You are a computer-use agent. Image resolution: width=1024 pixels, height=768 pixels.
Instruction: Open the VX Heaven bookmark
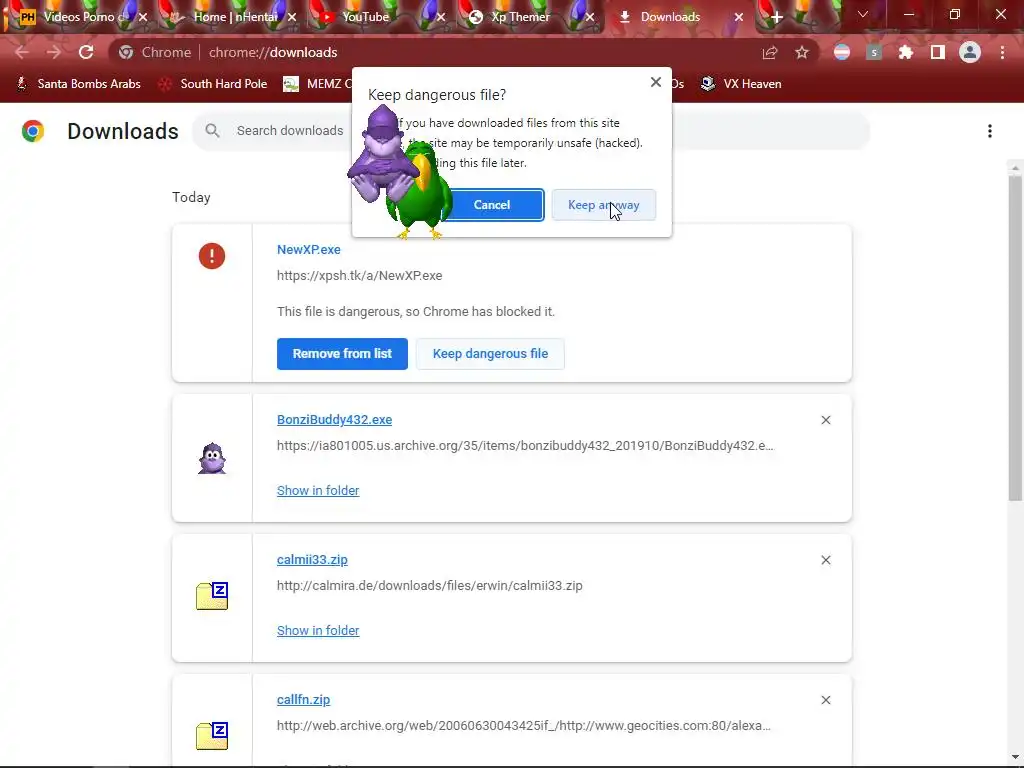[741, 84]
